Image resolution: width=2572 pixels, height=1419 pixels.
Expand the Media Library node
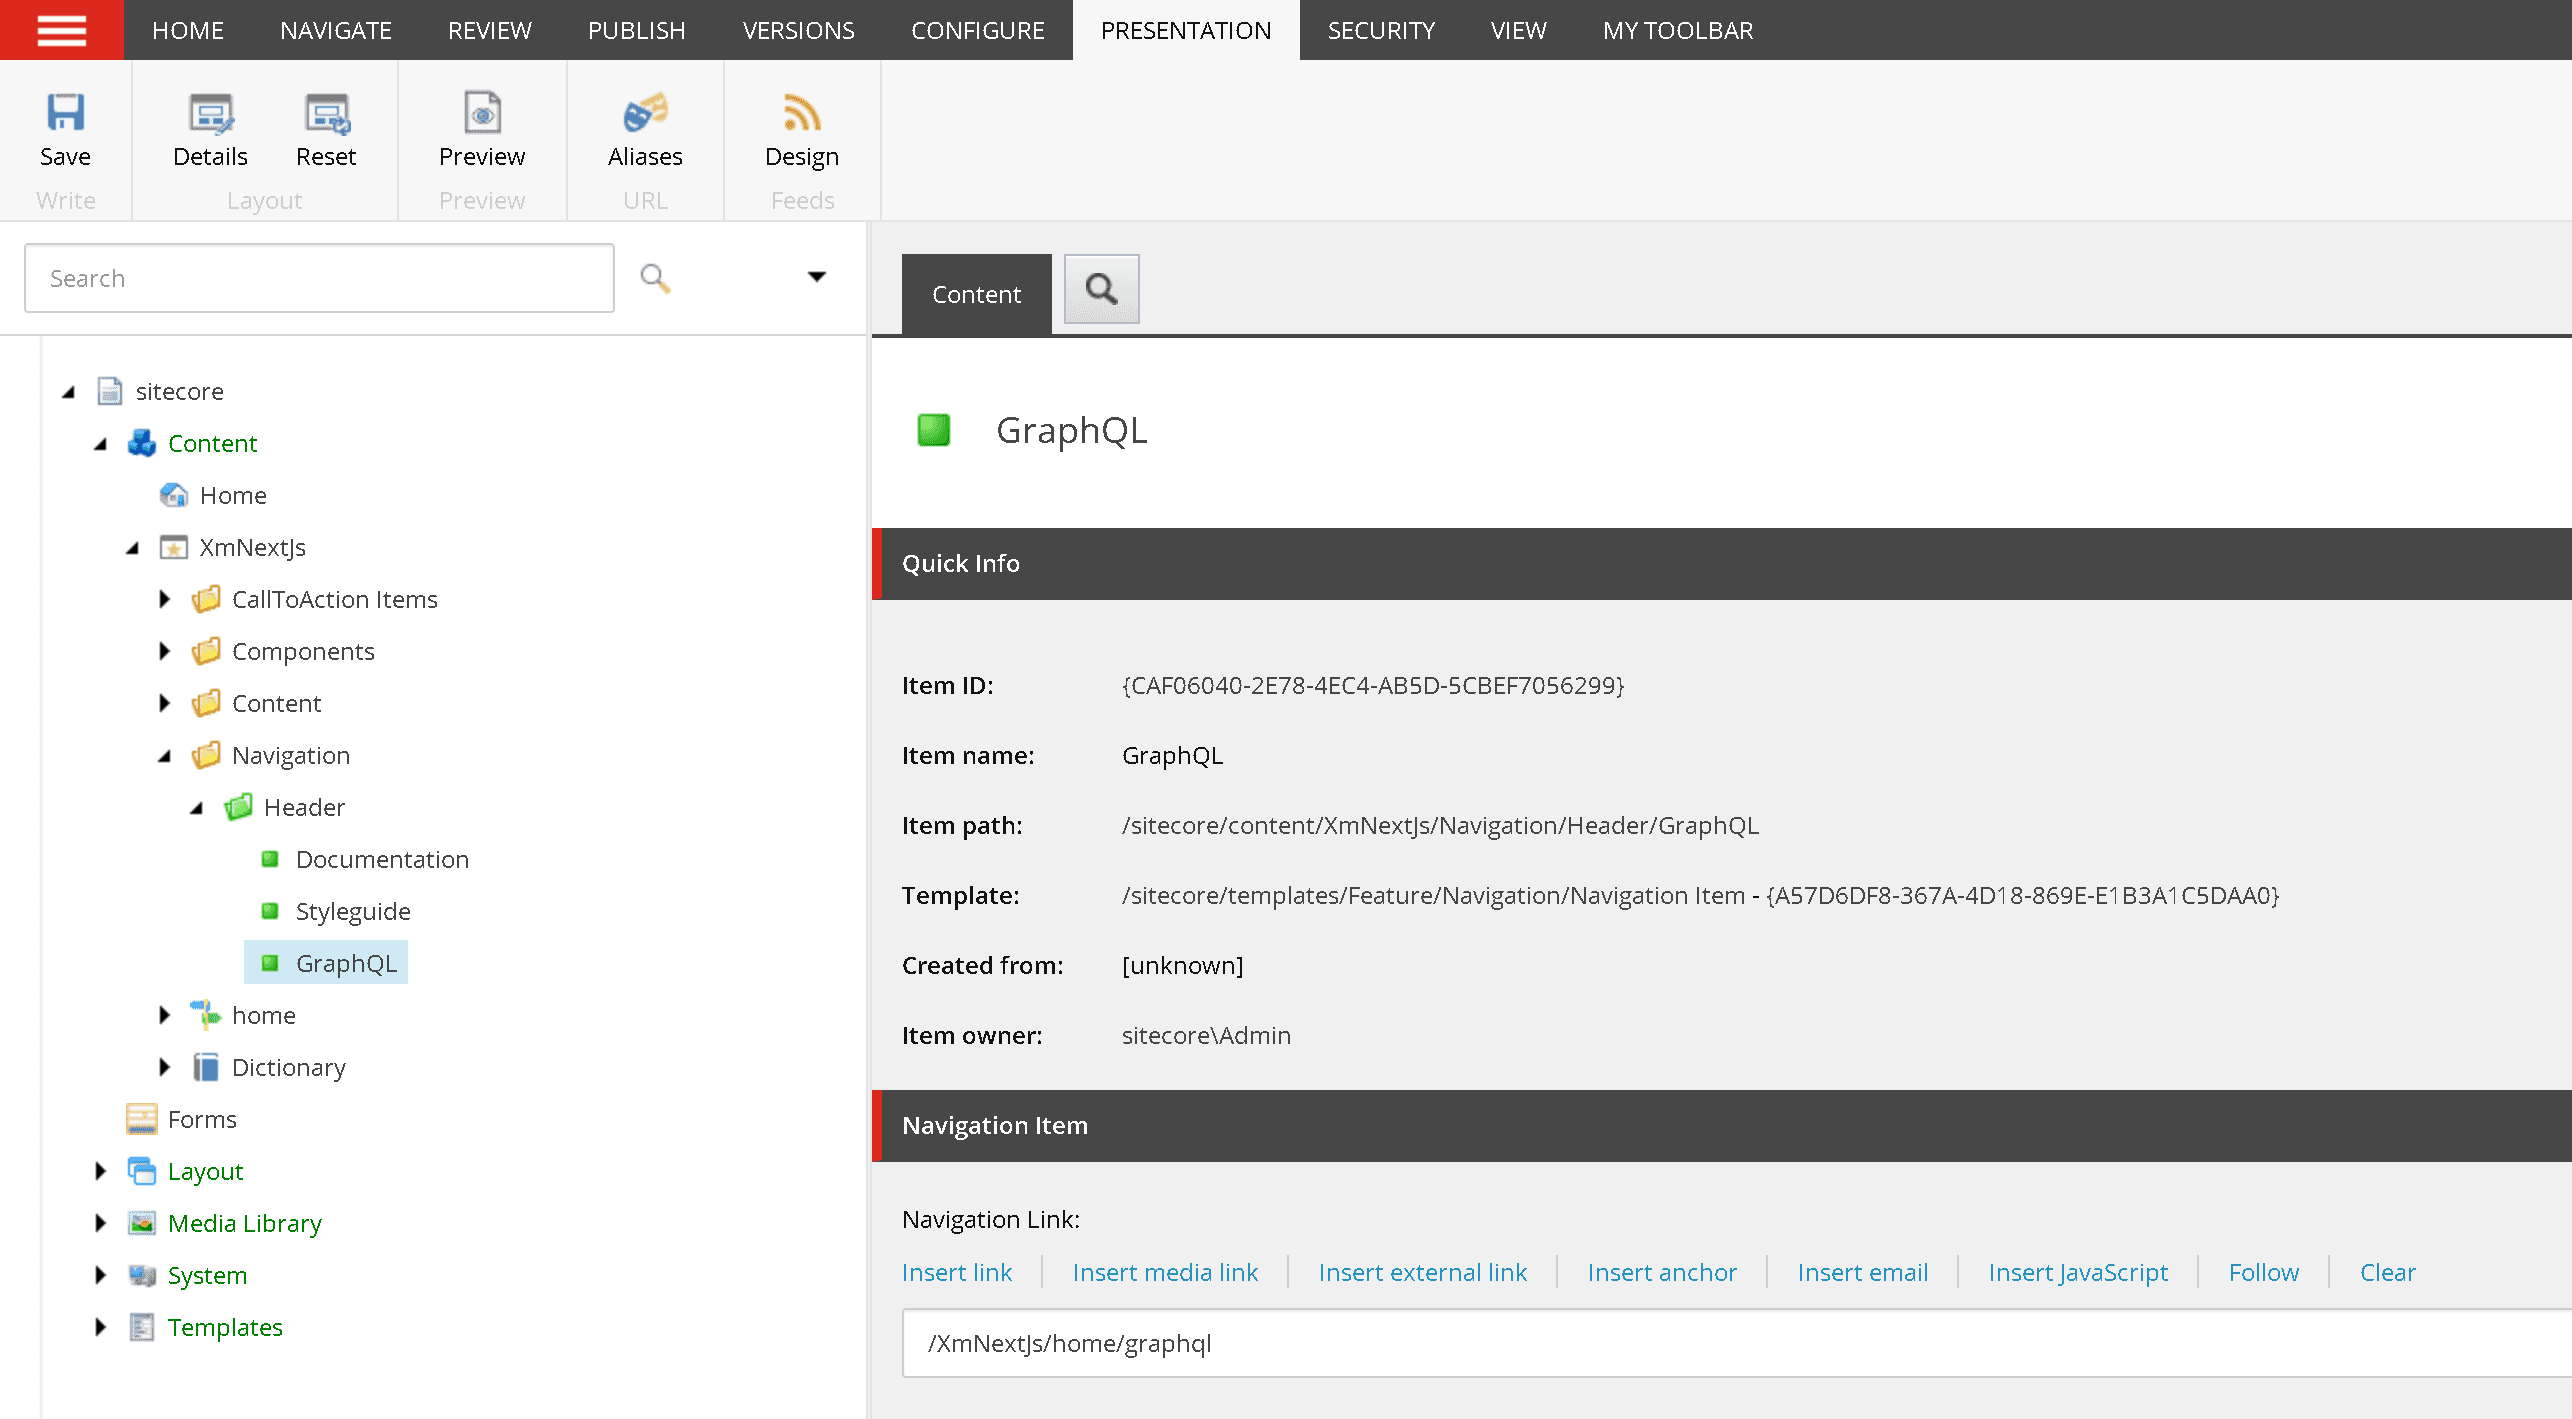101,1223
